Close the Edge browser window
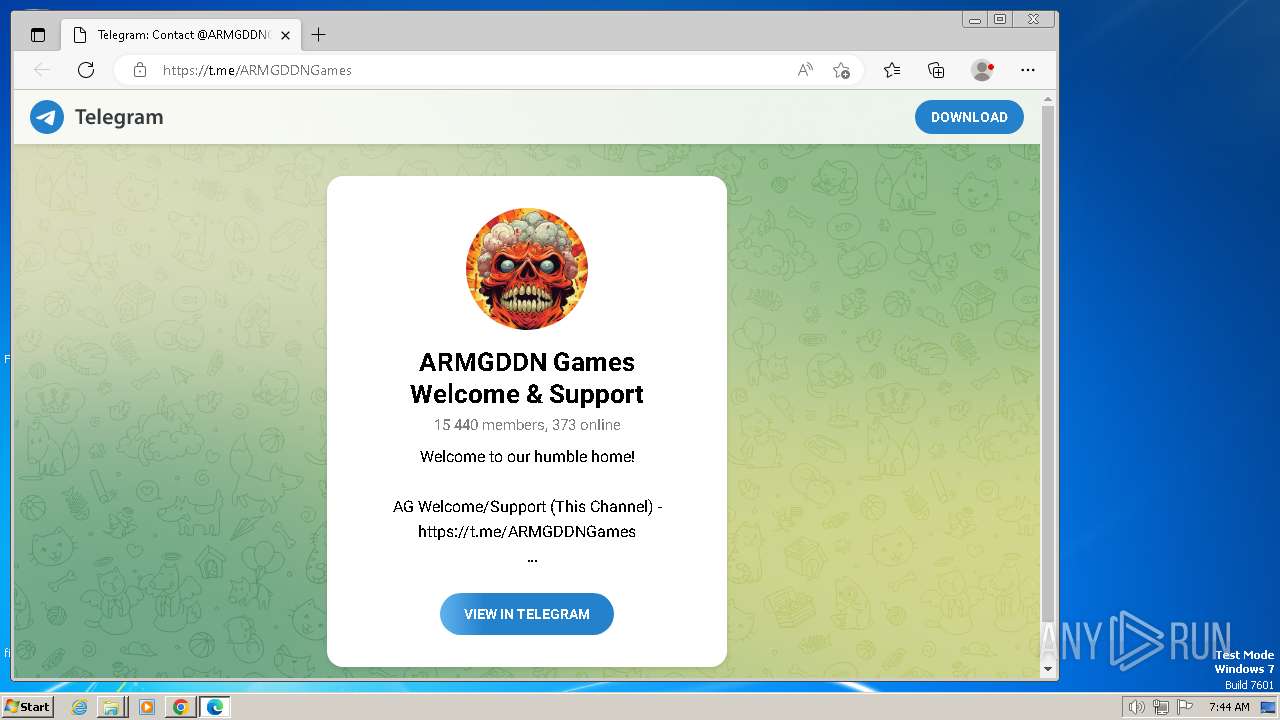This screenshot has width=1280, height=720. pos(1034,19)
